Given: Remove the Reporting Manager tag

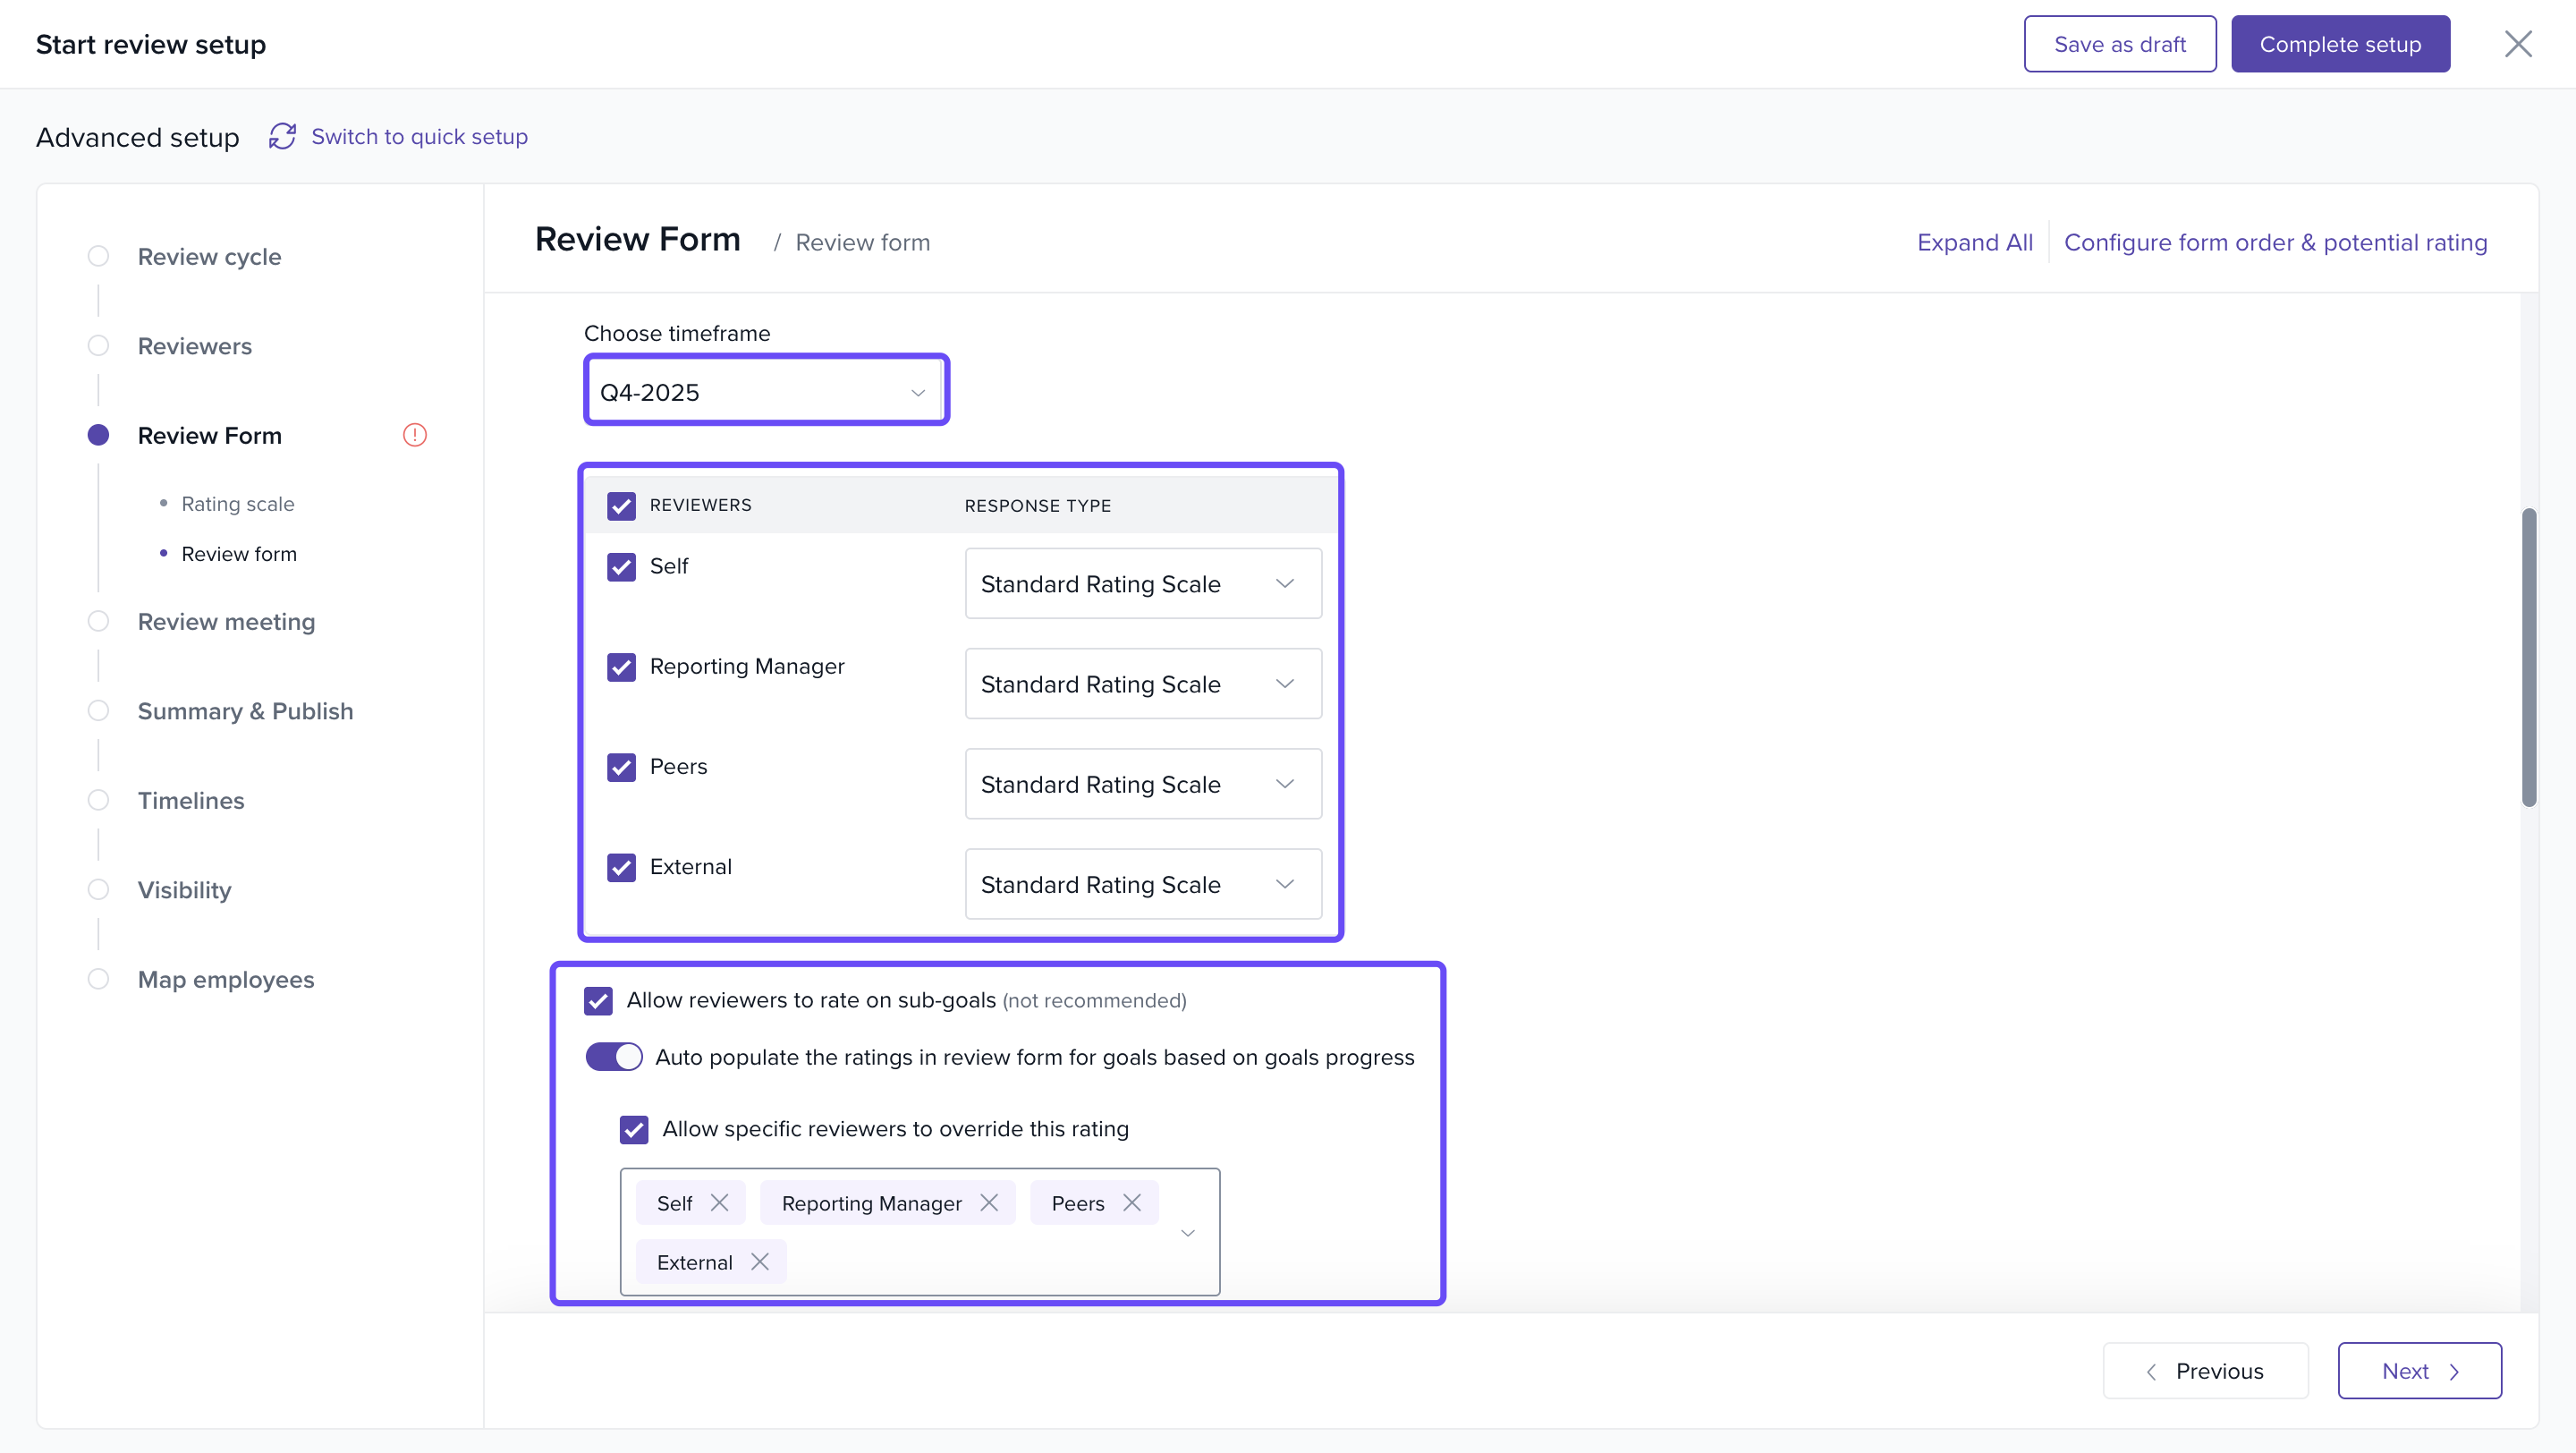Looking at the screenshot, I should tap(989, 1203).
